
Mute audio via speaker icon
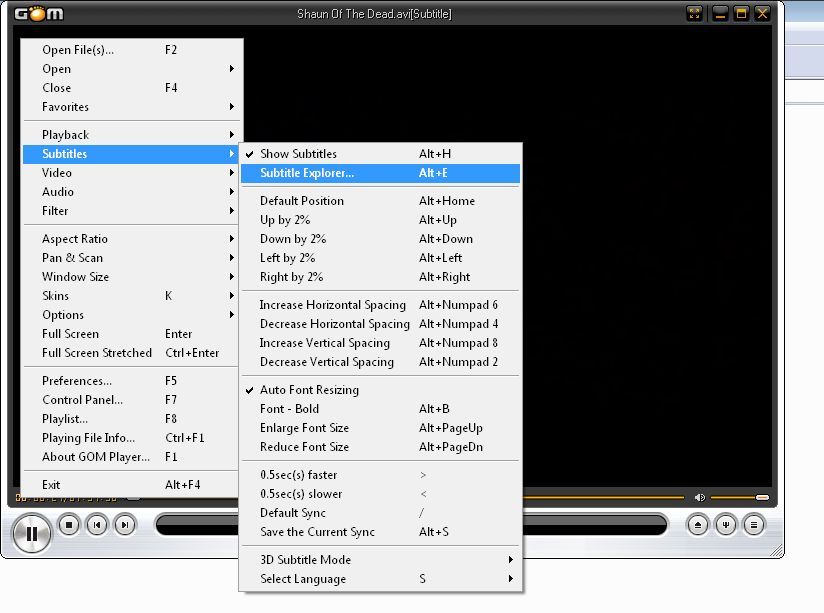(x=699, y=497)
